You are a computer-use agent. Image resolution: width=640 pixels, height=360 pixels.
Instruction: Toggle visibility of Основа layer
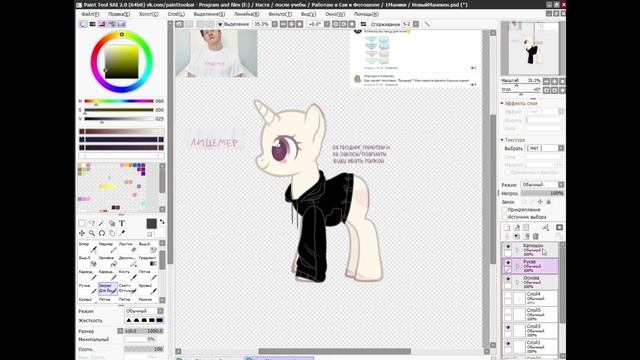click(x=508, y=280)
